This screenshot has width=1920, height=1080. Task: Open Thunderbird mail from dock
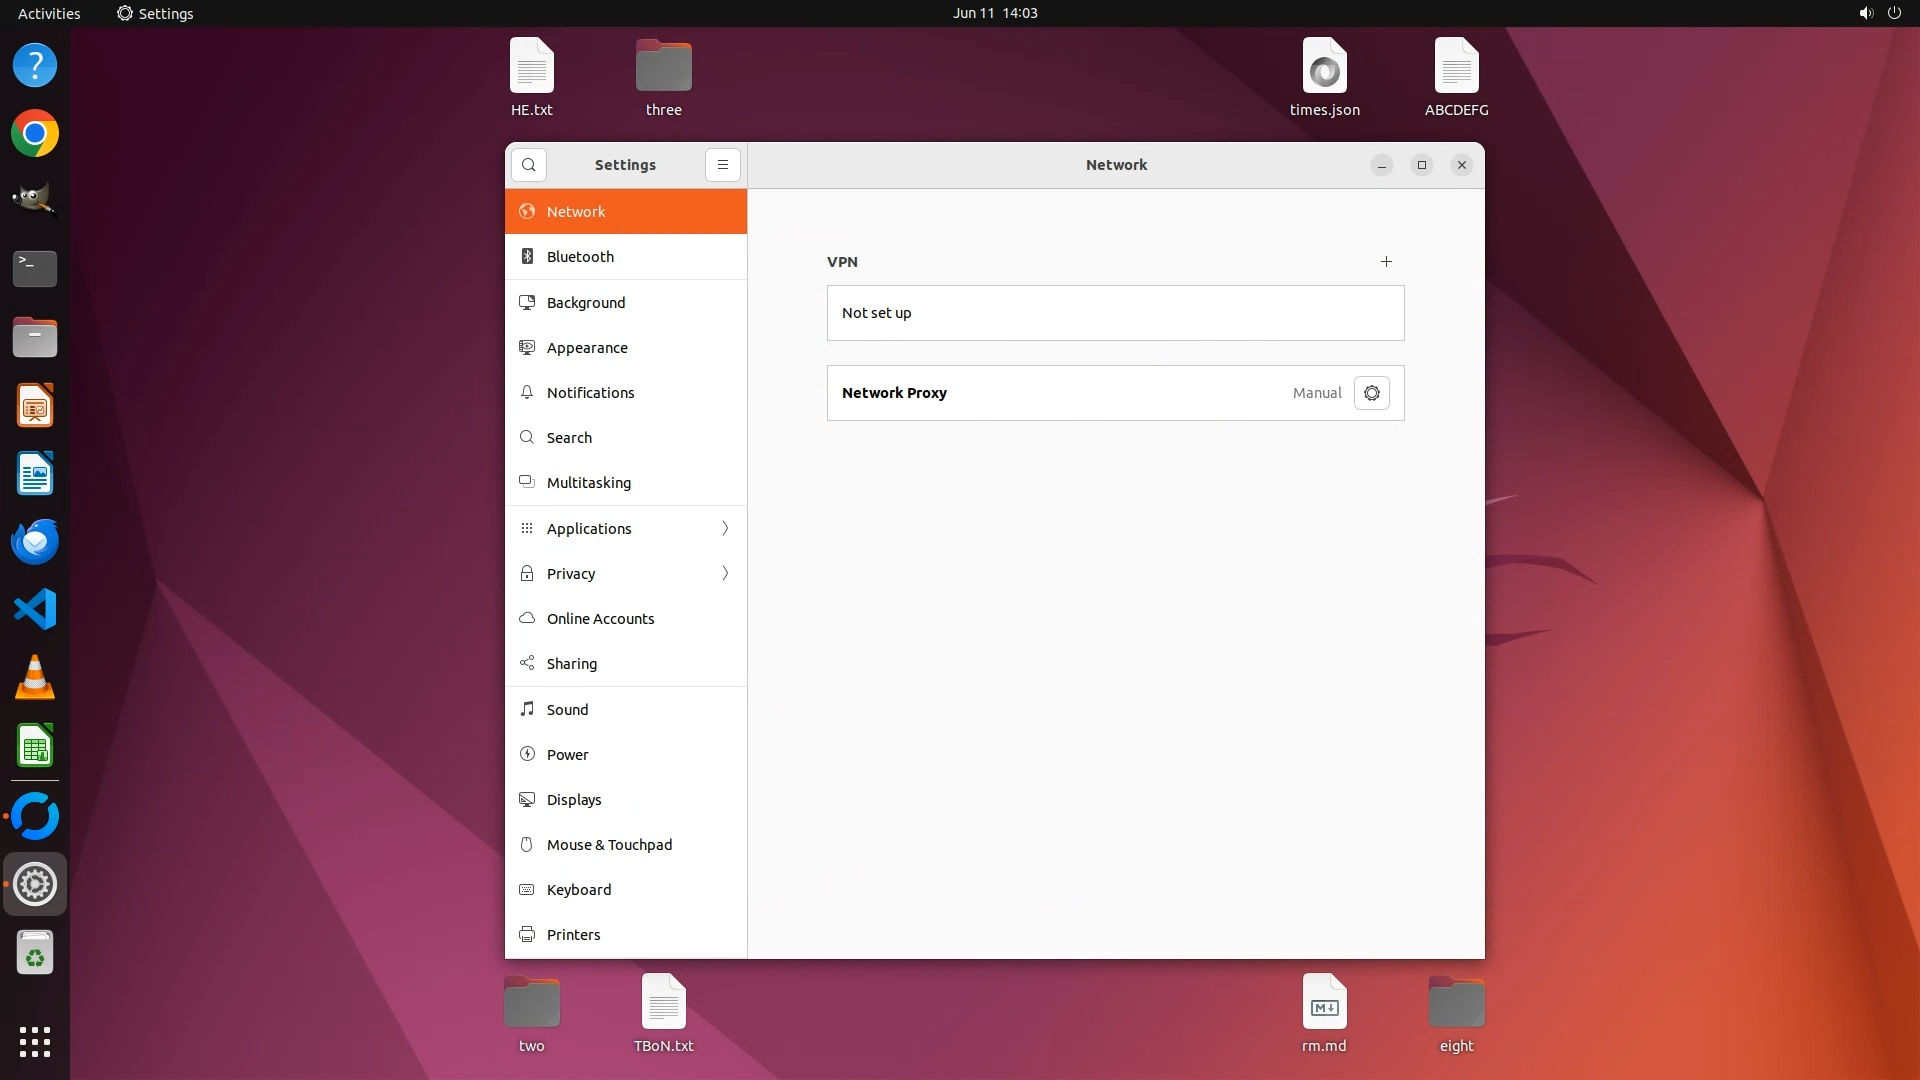35,541
